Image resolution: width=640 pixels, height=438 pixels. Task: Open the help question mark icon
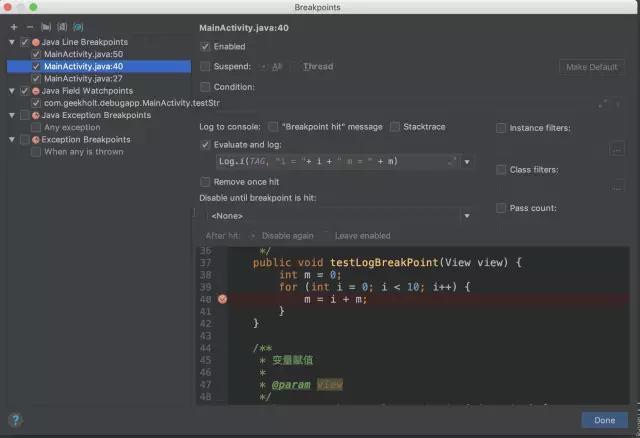point(16,420)
